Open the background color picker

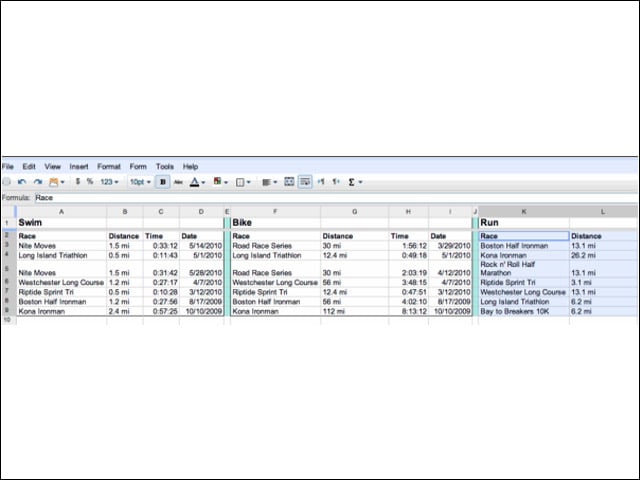(x=220, y=182)
